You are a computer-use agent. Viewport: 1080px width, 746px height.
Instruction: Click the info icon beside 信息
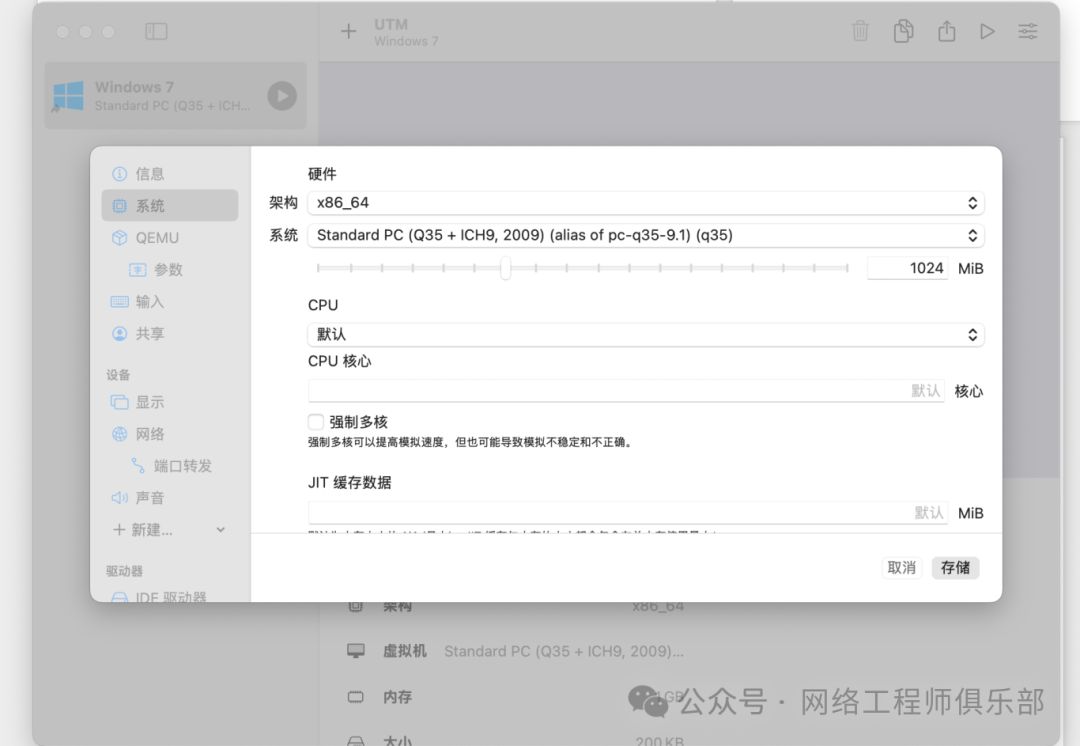120,174
